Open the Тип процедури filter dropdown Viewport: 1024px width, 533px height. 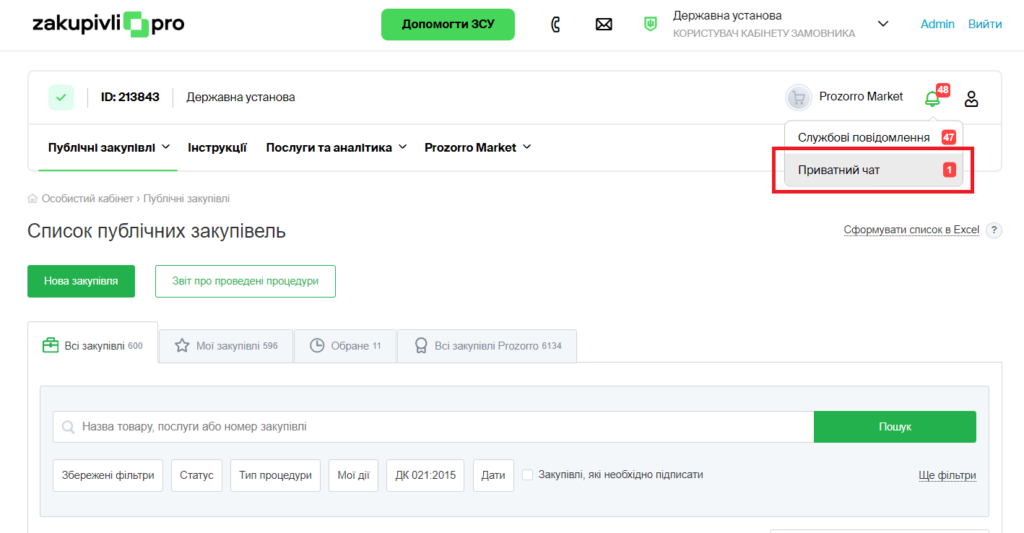(275, 475)
